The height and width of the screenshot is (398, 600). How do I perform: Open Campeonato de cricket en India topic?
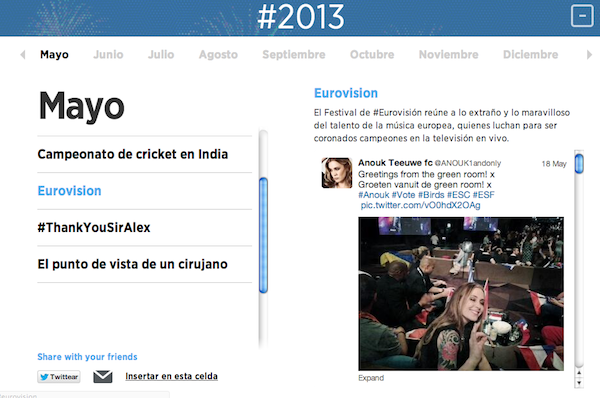click(x=145, y=154)
